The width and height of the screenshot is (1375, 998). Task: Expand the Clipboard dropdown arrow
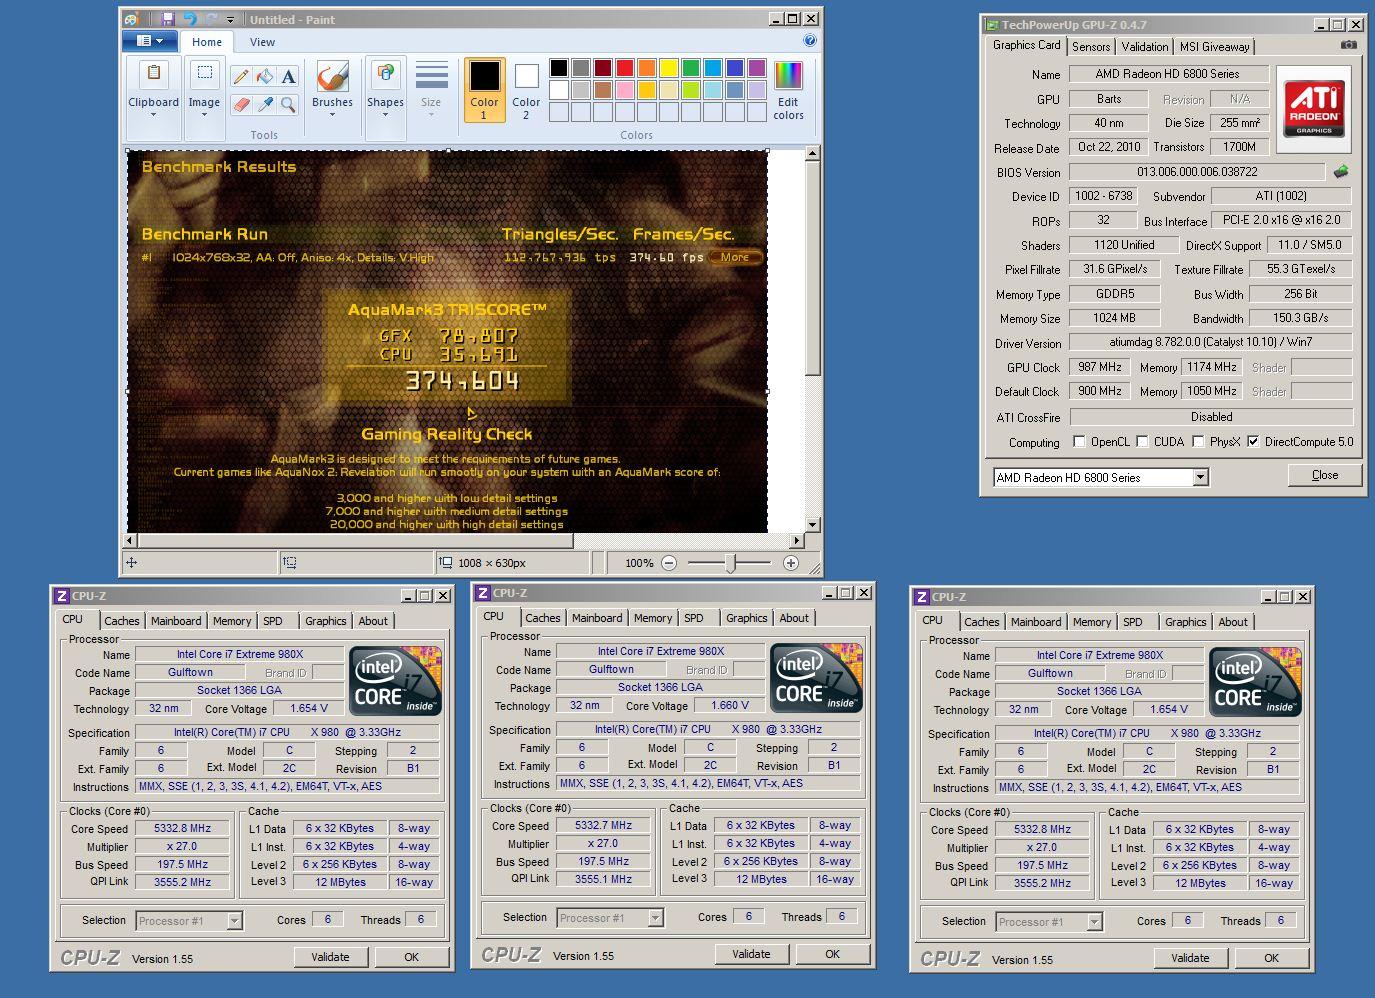pos(153,115)
